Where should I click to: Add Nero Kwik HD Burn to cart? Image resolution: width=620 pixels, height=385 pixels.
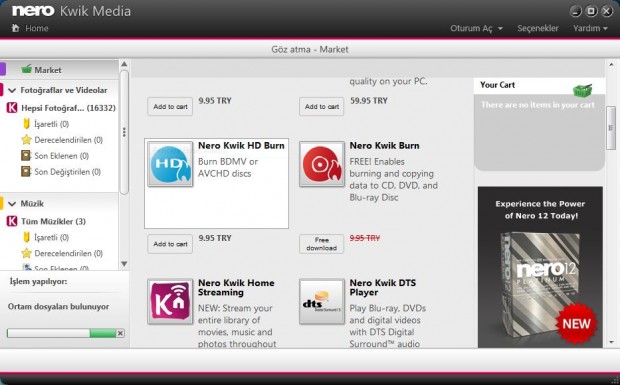[x=170, y=244]
